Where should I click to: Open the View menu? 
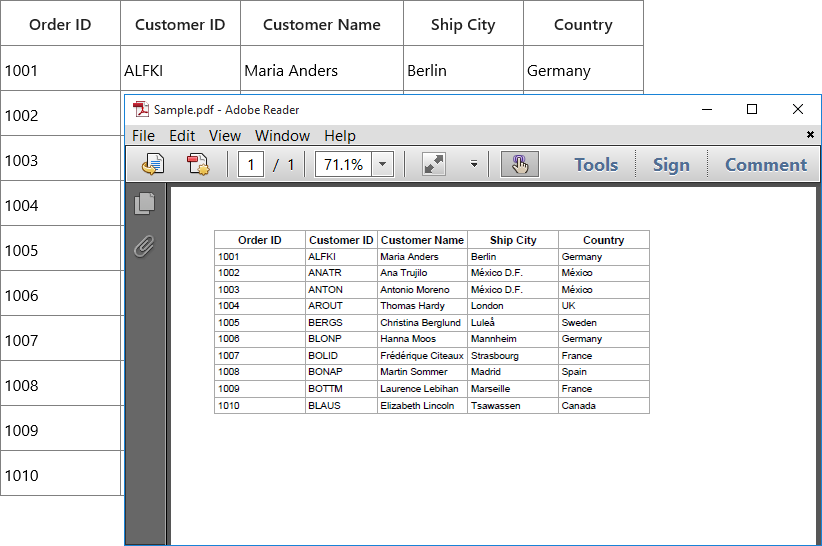[225, 136]
